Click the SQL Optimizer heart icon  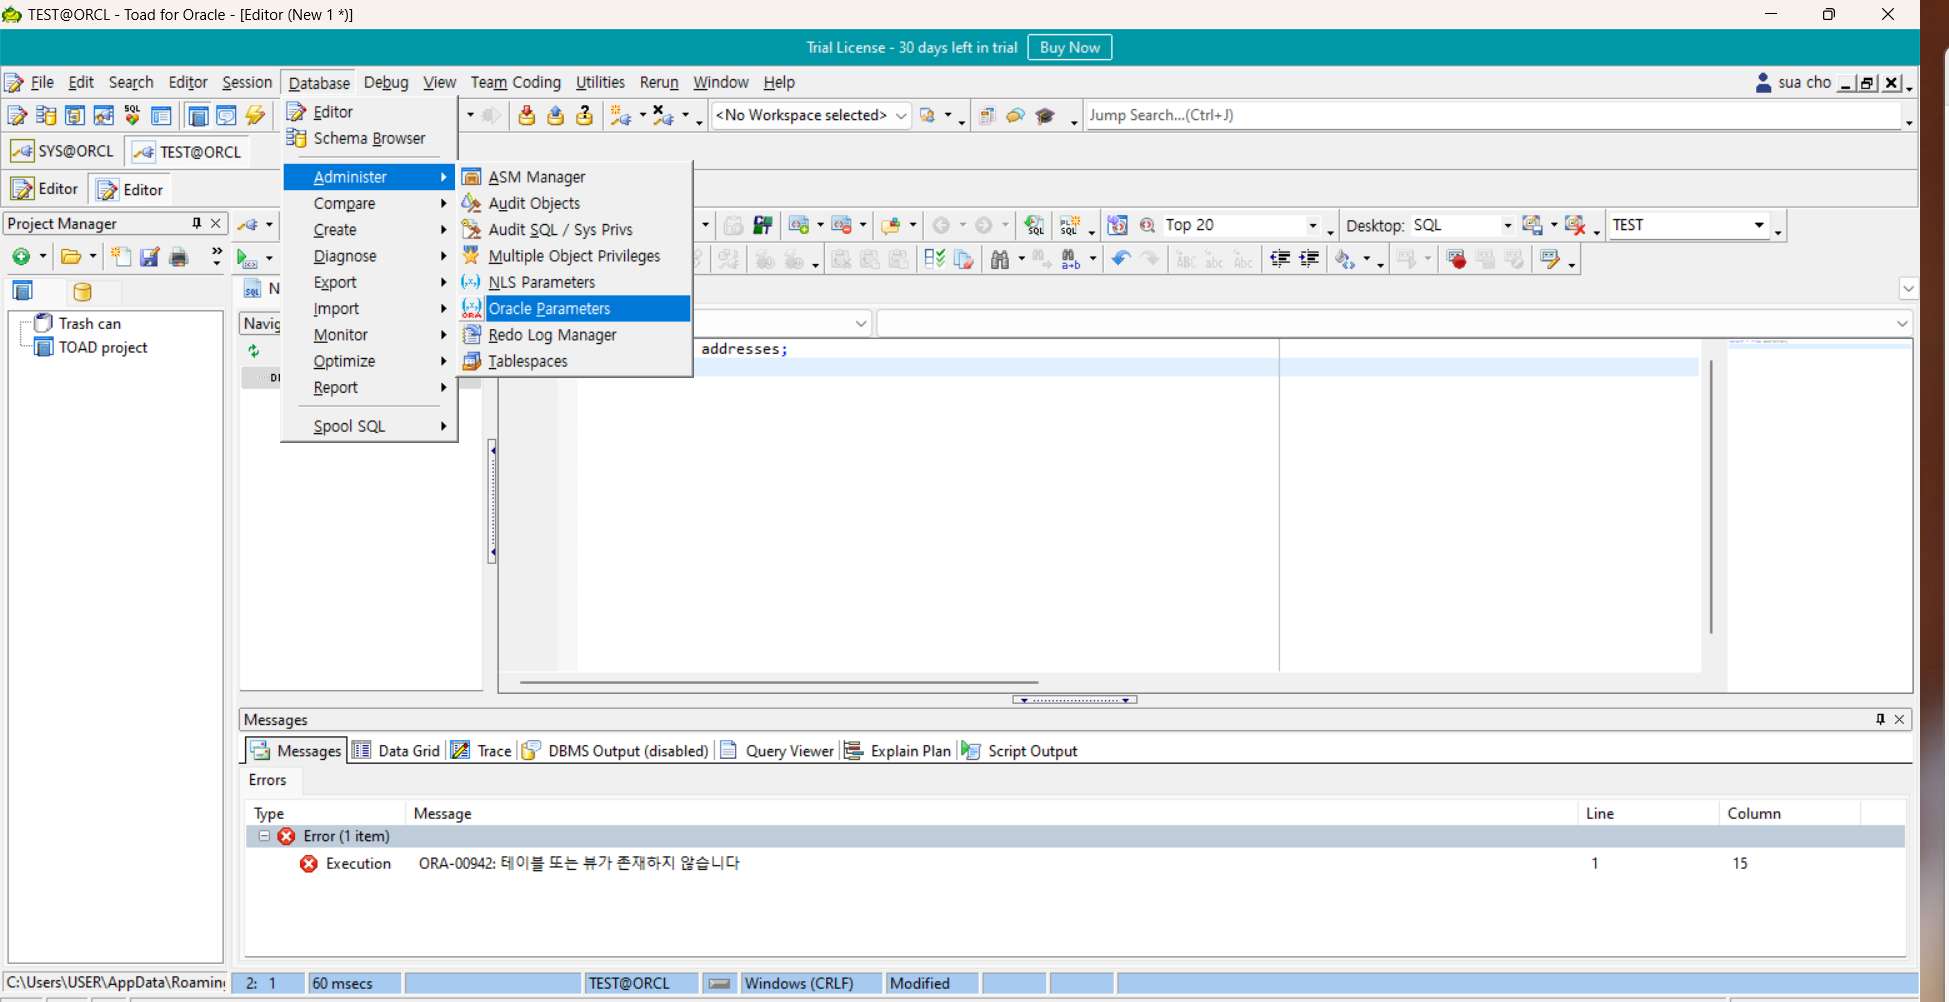[132, 116]
